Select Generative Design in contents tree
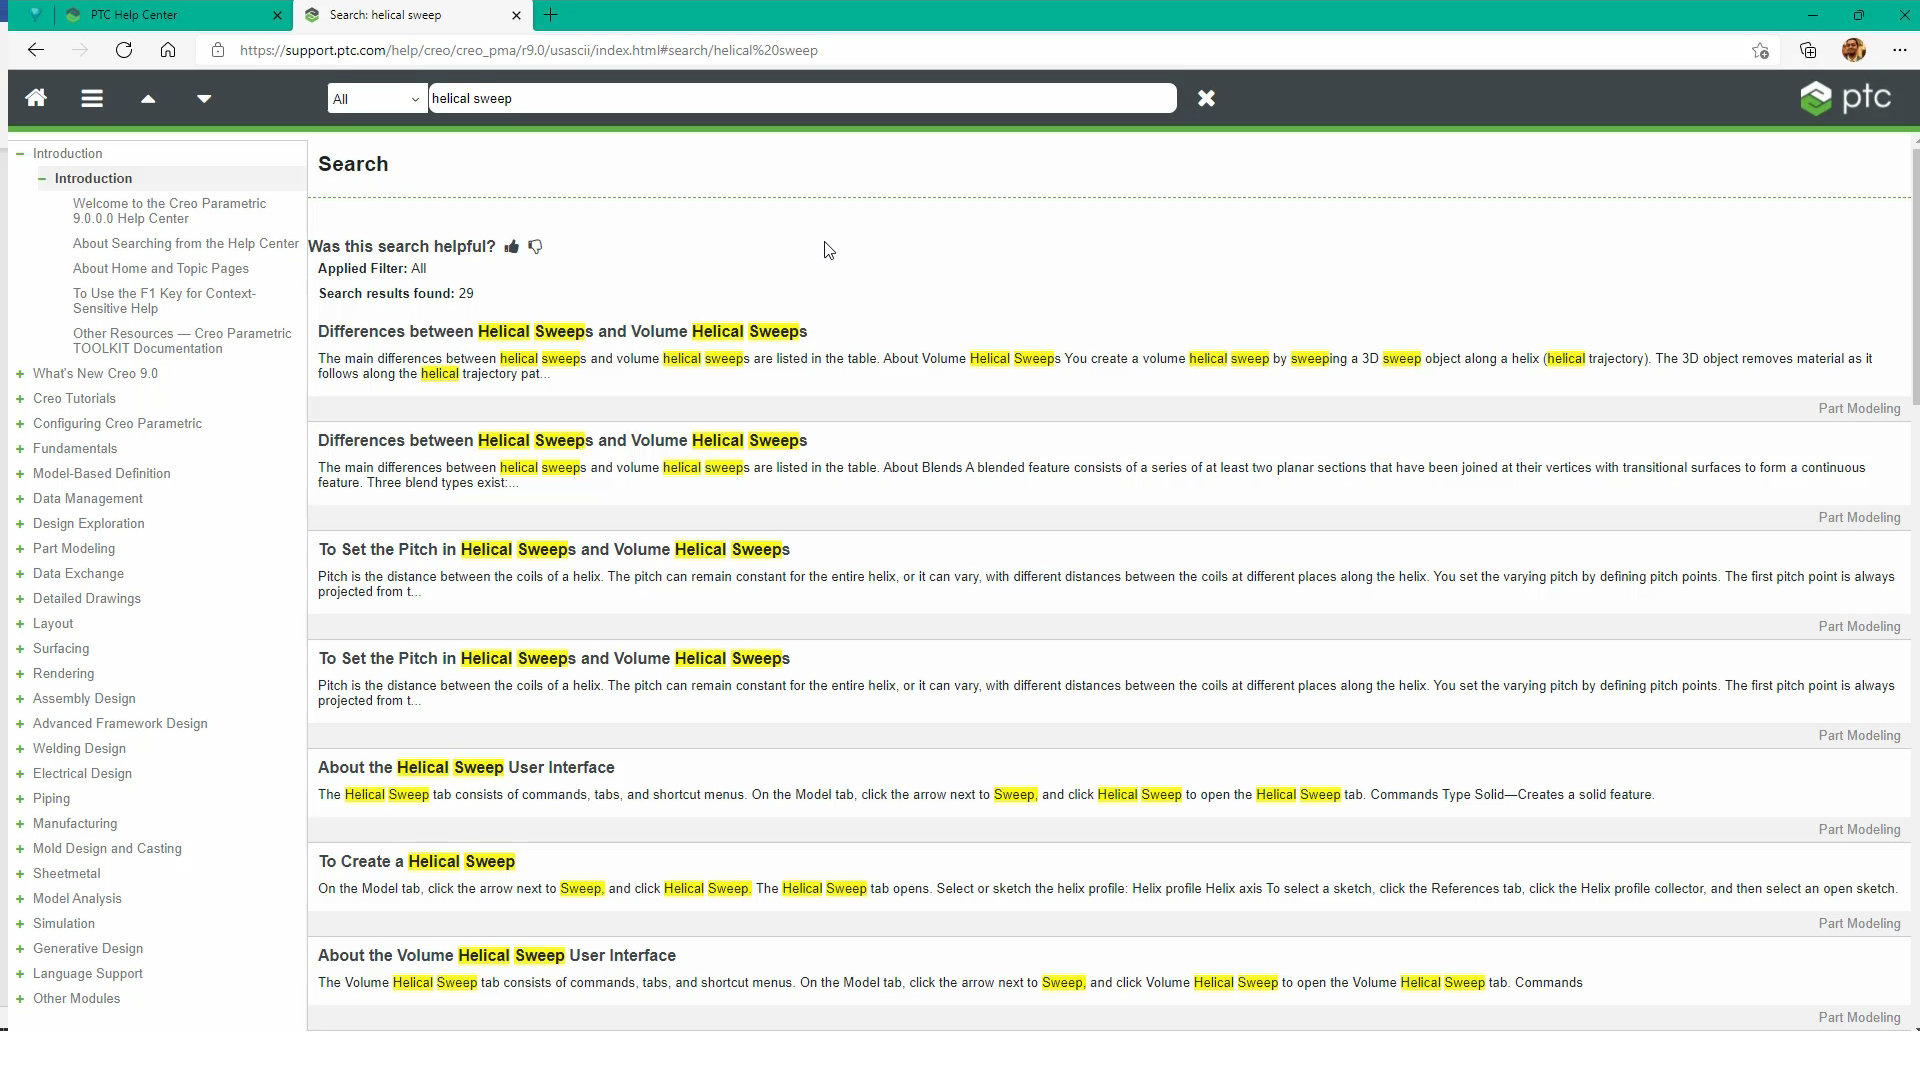1920x1080 pixels. pos(88,948)
